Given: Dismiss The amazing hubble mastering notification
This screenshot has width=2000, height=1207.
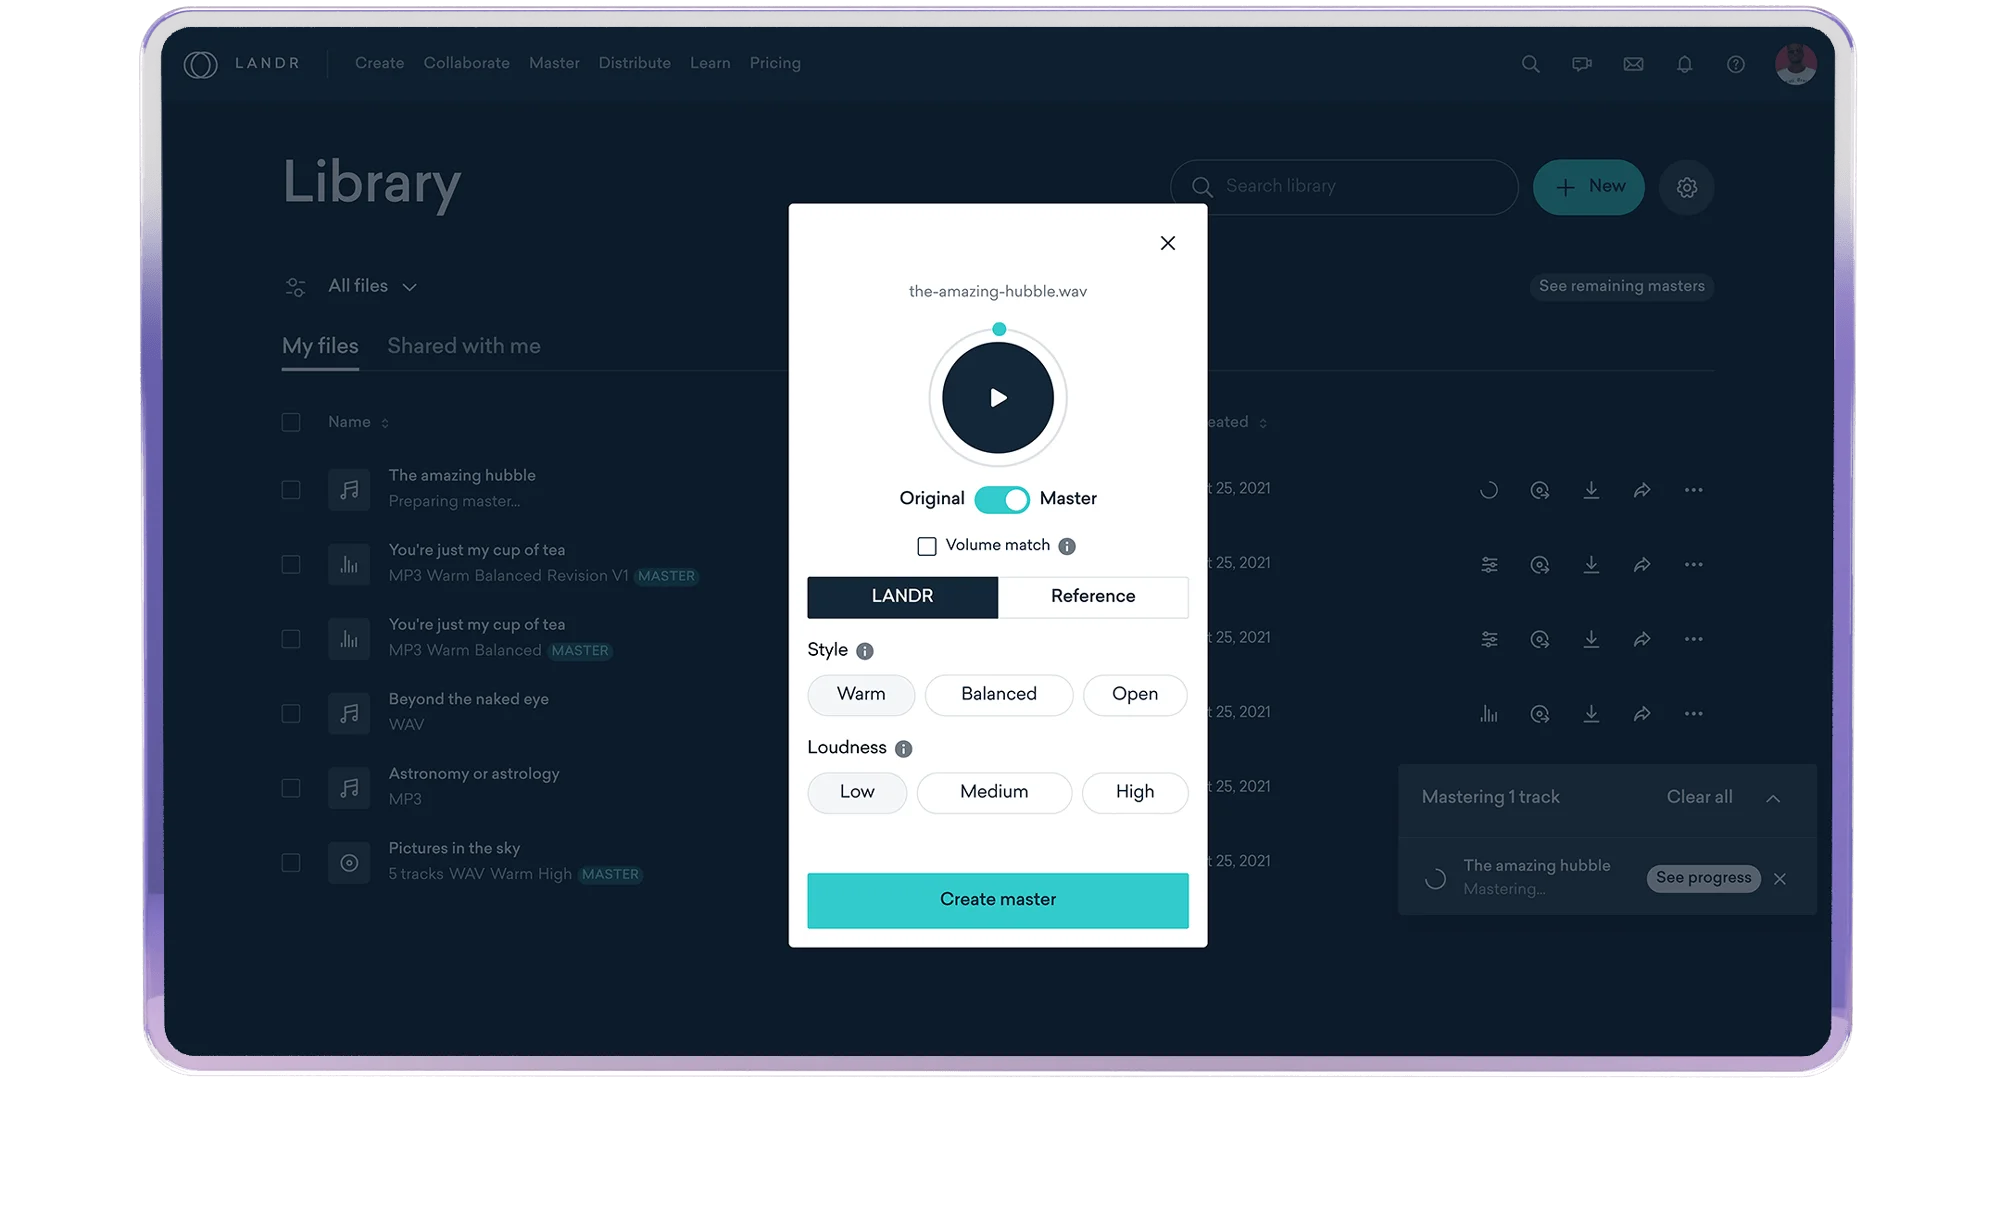Looking at the screenshot, I should pyautogui.click(x=1780, y=879).
